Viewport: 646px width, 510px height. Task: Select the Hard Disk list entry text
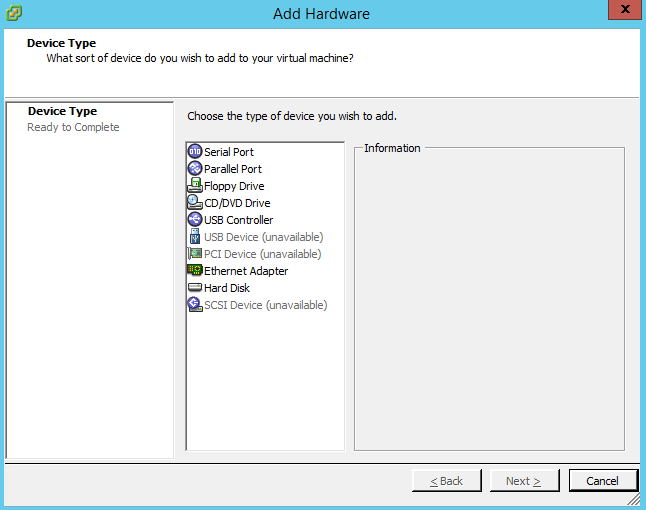(227, 288)
